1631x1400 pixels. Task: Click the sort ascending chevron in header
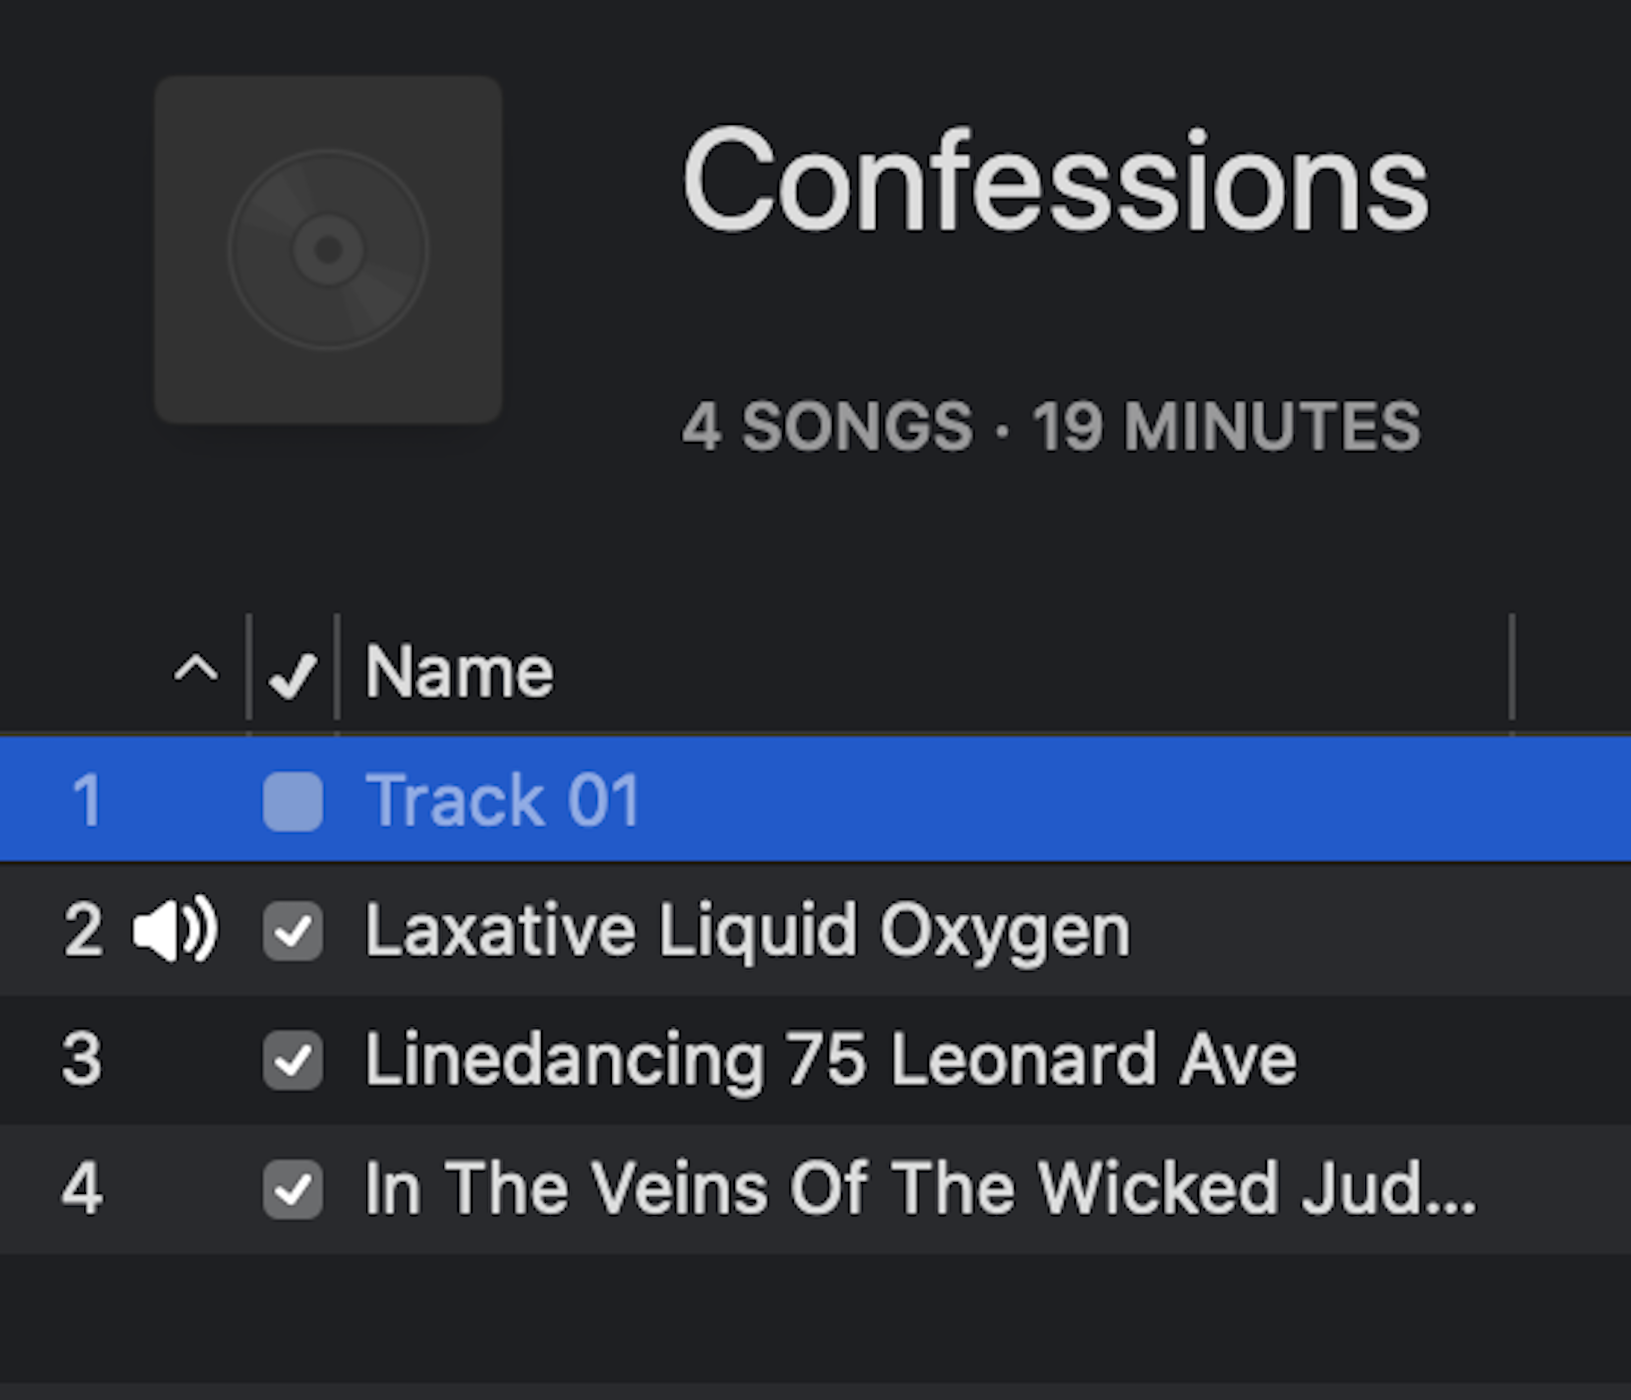(x=196, y=668)
